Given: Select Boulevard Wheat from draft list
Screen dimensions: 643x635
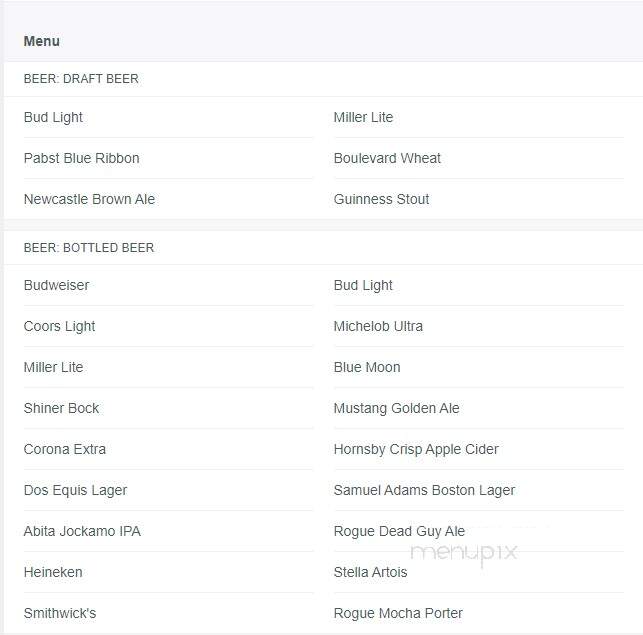Looking at the screenshot, I should [387, 158].
